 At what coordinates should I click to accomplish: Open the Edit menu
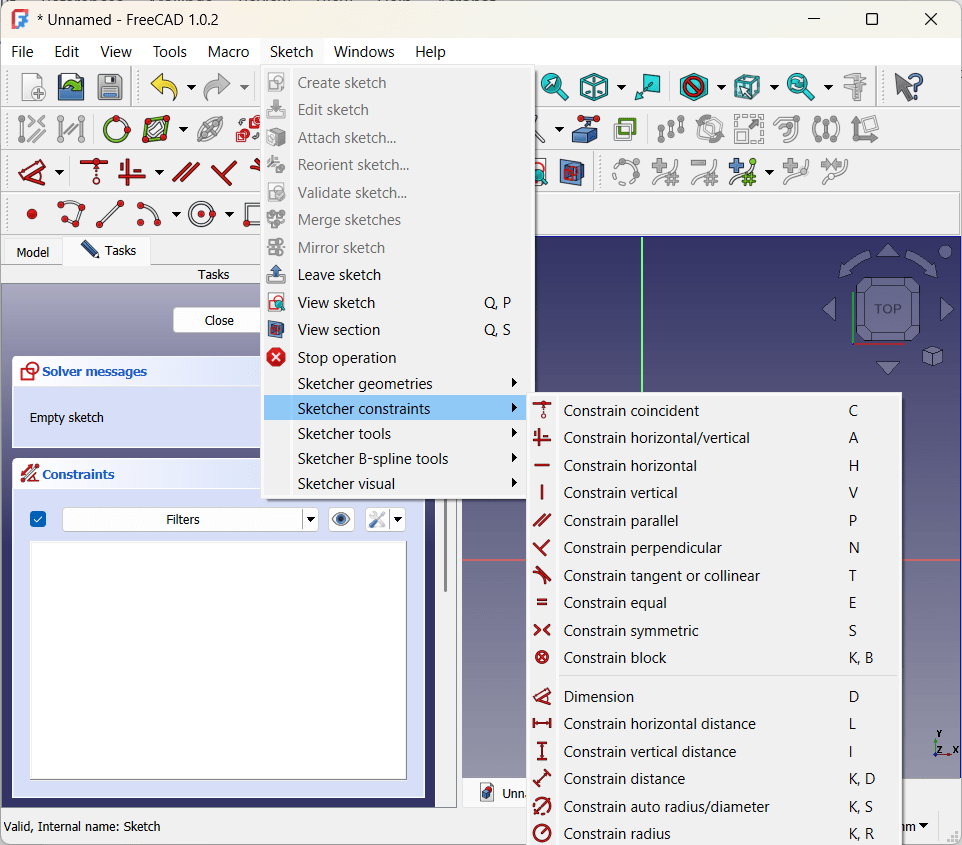point(66,52)
